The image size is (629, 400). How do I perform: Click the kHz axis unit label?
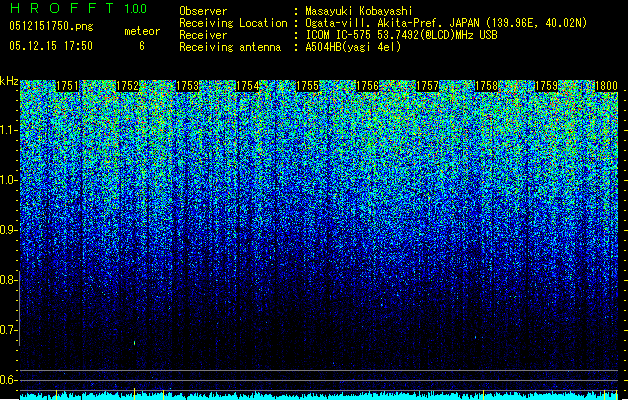click(9, 81)
